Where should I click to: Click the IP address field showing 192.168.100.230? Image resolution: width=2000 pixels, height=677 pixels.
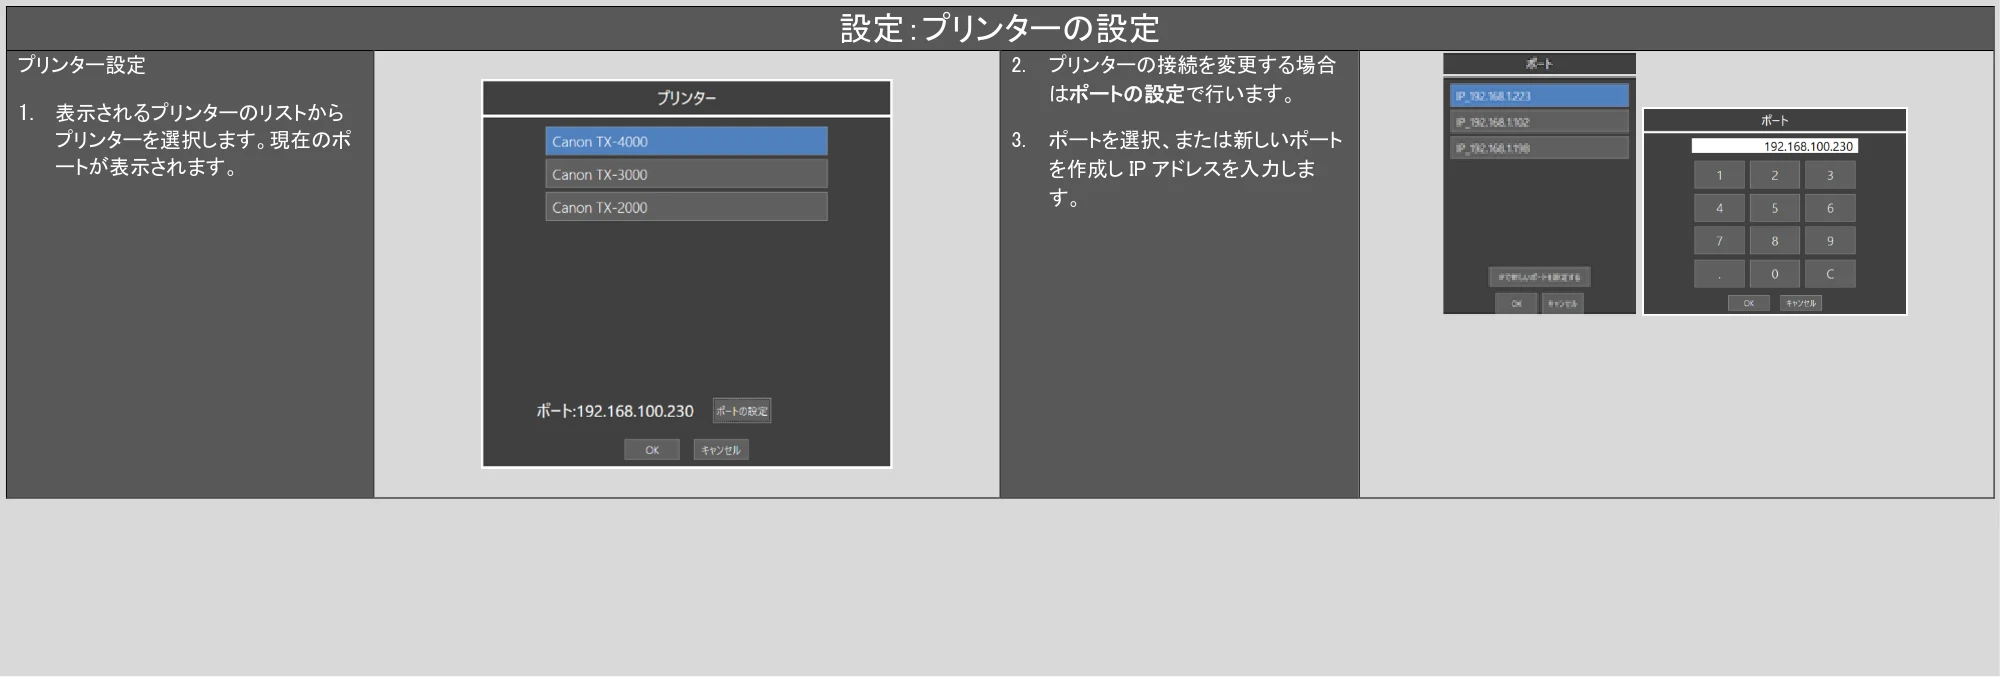pos(1774,146)
